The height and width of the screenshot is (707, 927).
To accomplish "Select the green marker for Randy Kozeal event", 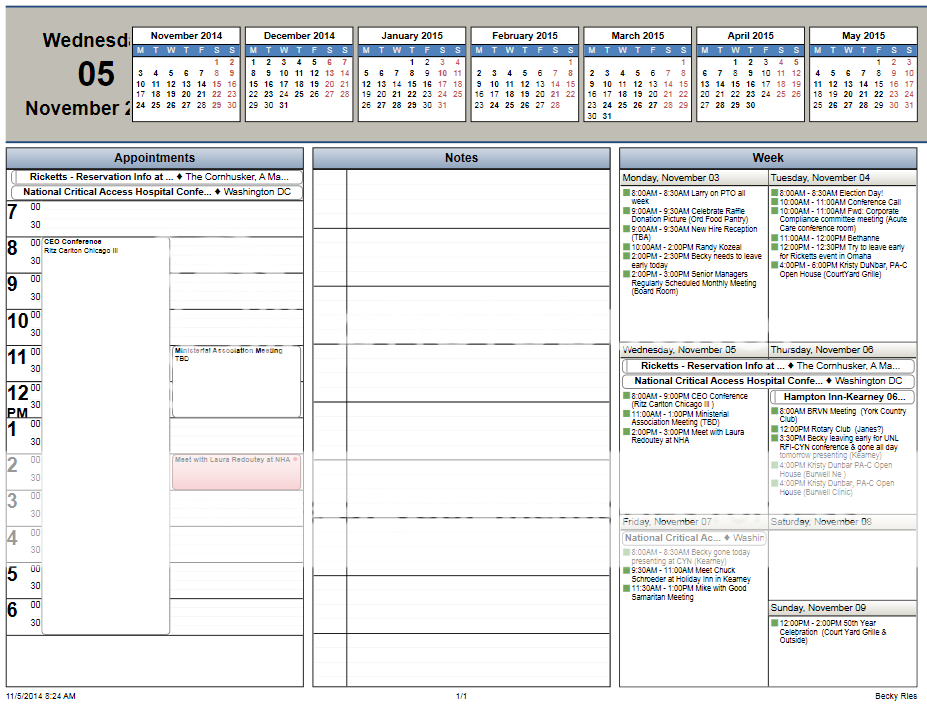I will [626, 247].
